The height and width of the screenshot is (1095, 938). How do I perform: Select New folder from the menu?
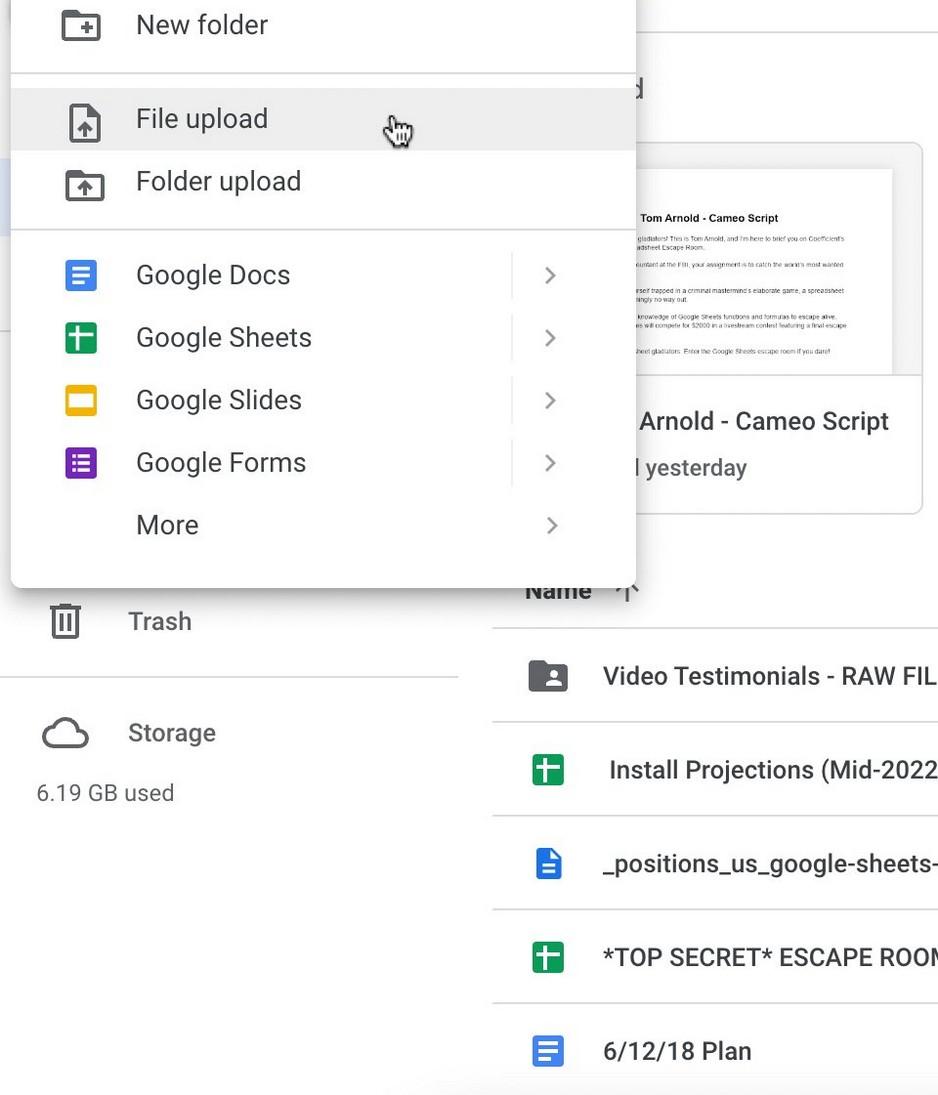201,23
